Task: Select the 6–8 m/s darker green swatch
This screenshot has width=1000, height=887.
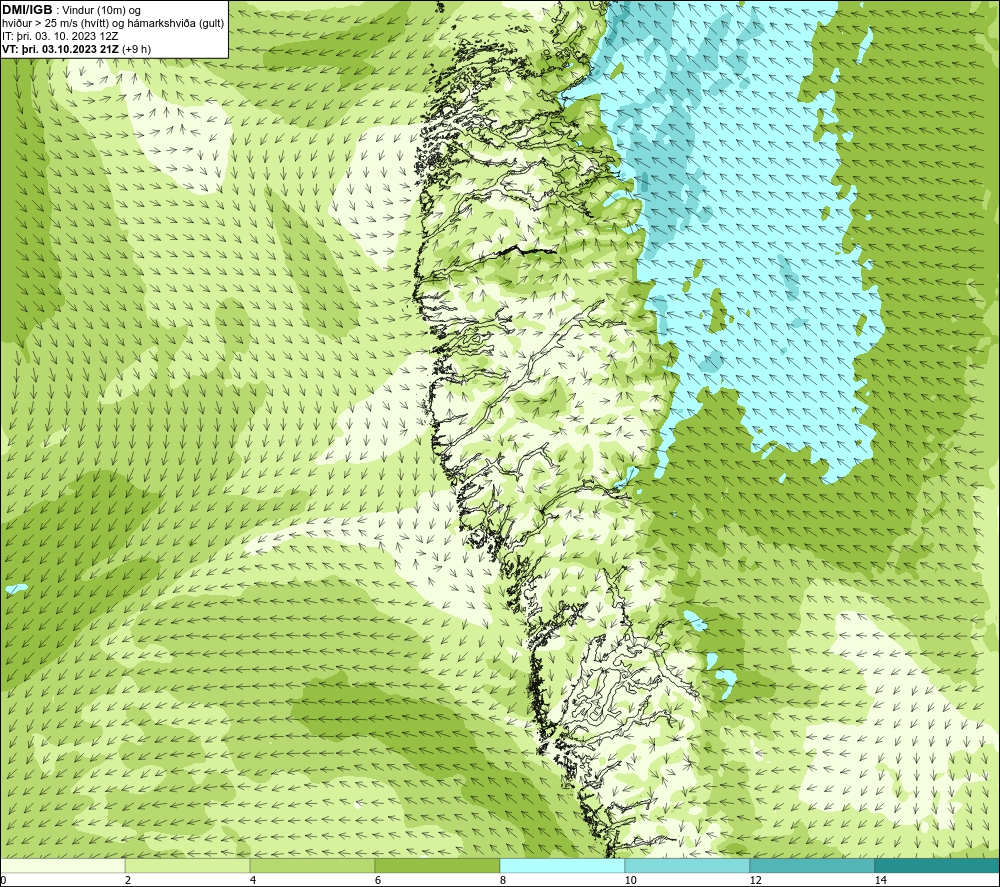Action: click(x=438, y=865)
